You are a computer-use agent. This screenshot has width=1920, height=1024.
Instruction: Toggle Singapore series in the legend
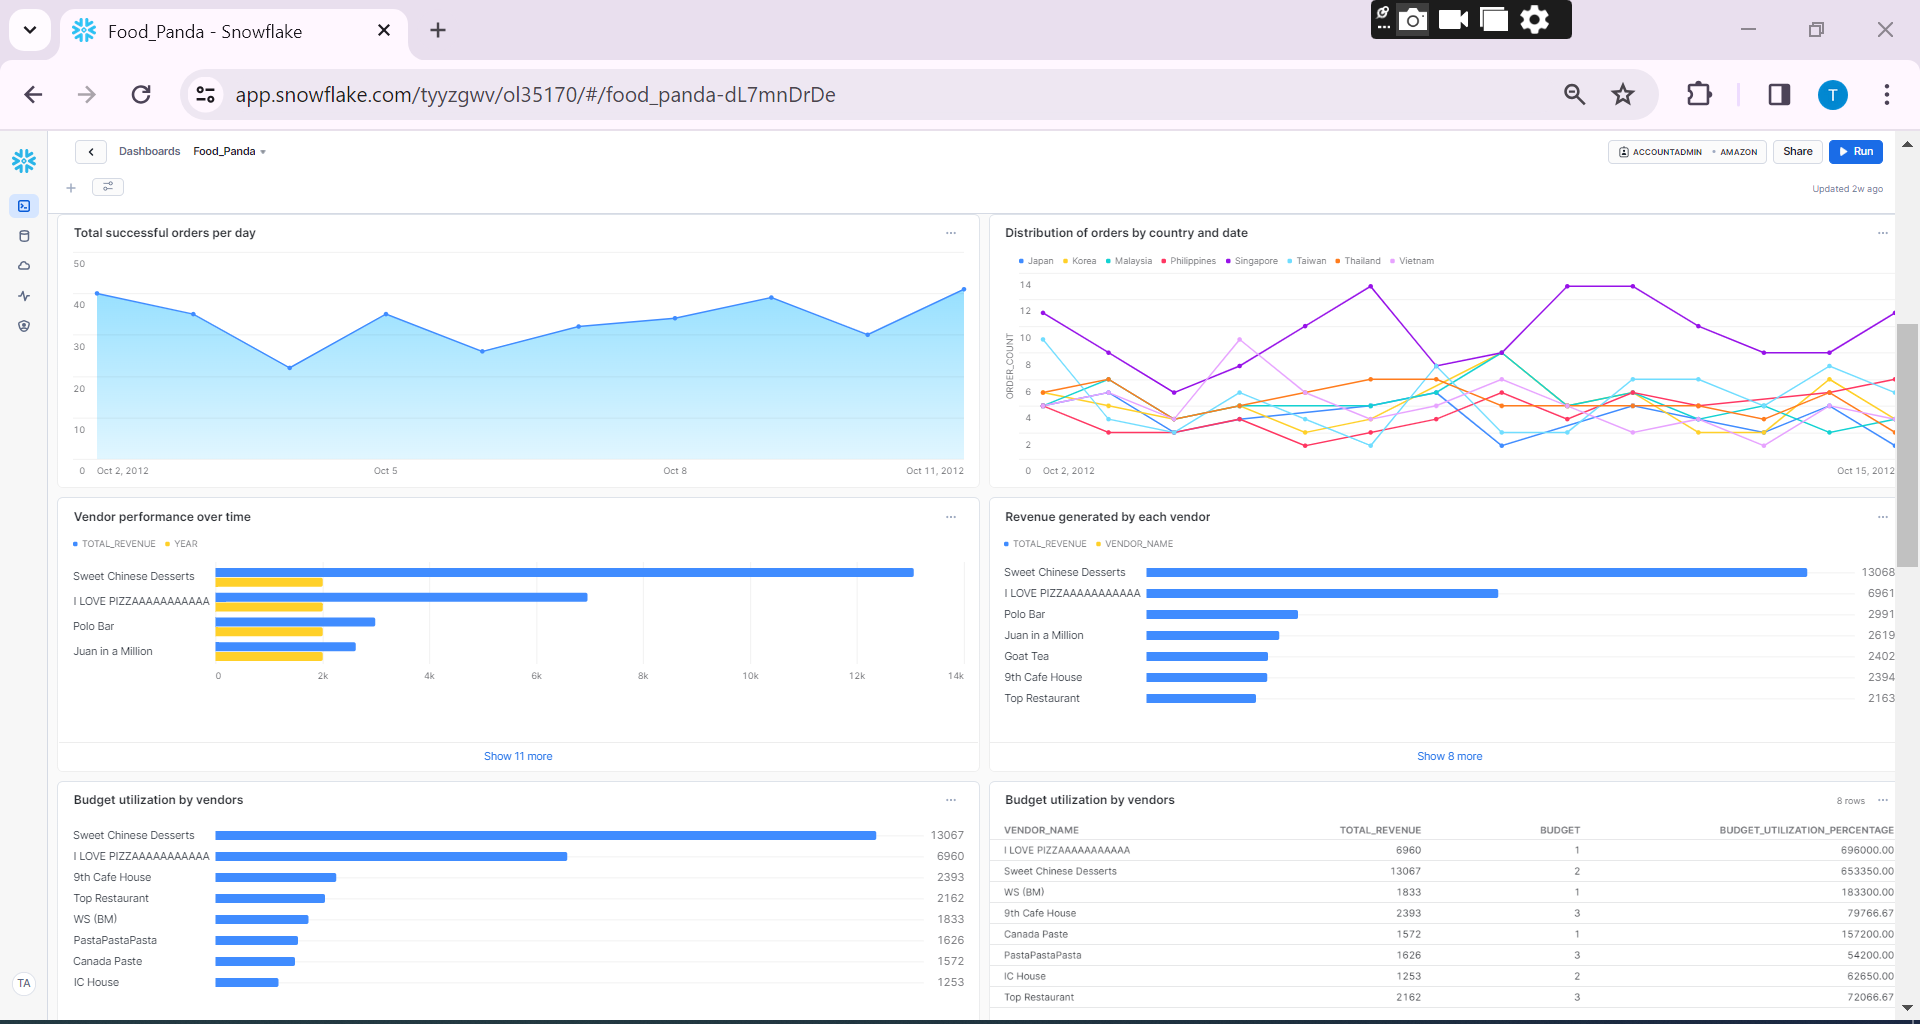coord(1252,261)
